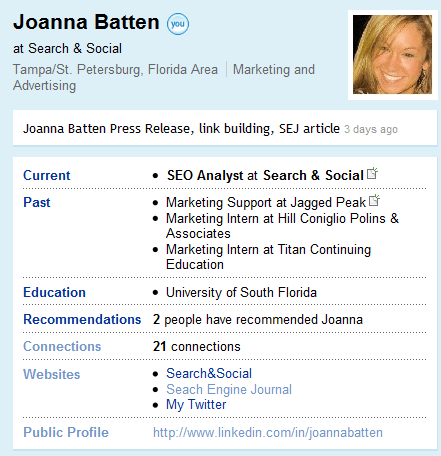Click the Recommendations section label
The width and height of the screenshot is (441, 456).
[82, 319]
